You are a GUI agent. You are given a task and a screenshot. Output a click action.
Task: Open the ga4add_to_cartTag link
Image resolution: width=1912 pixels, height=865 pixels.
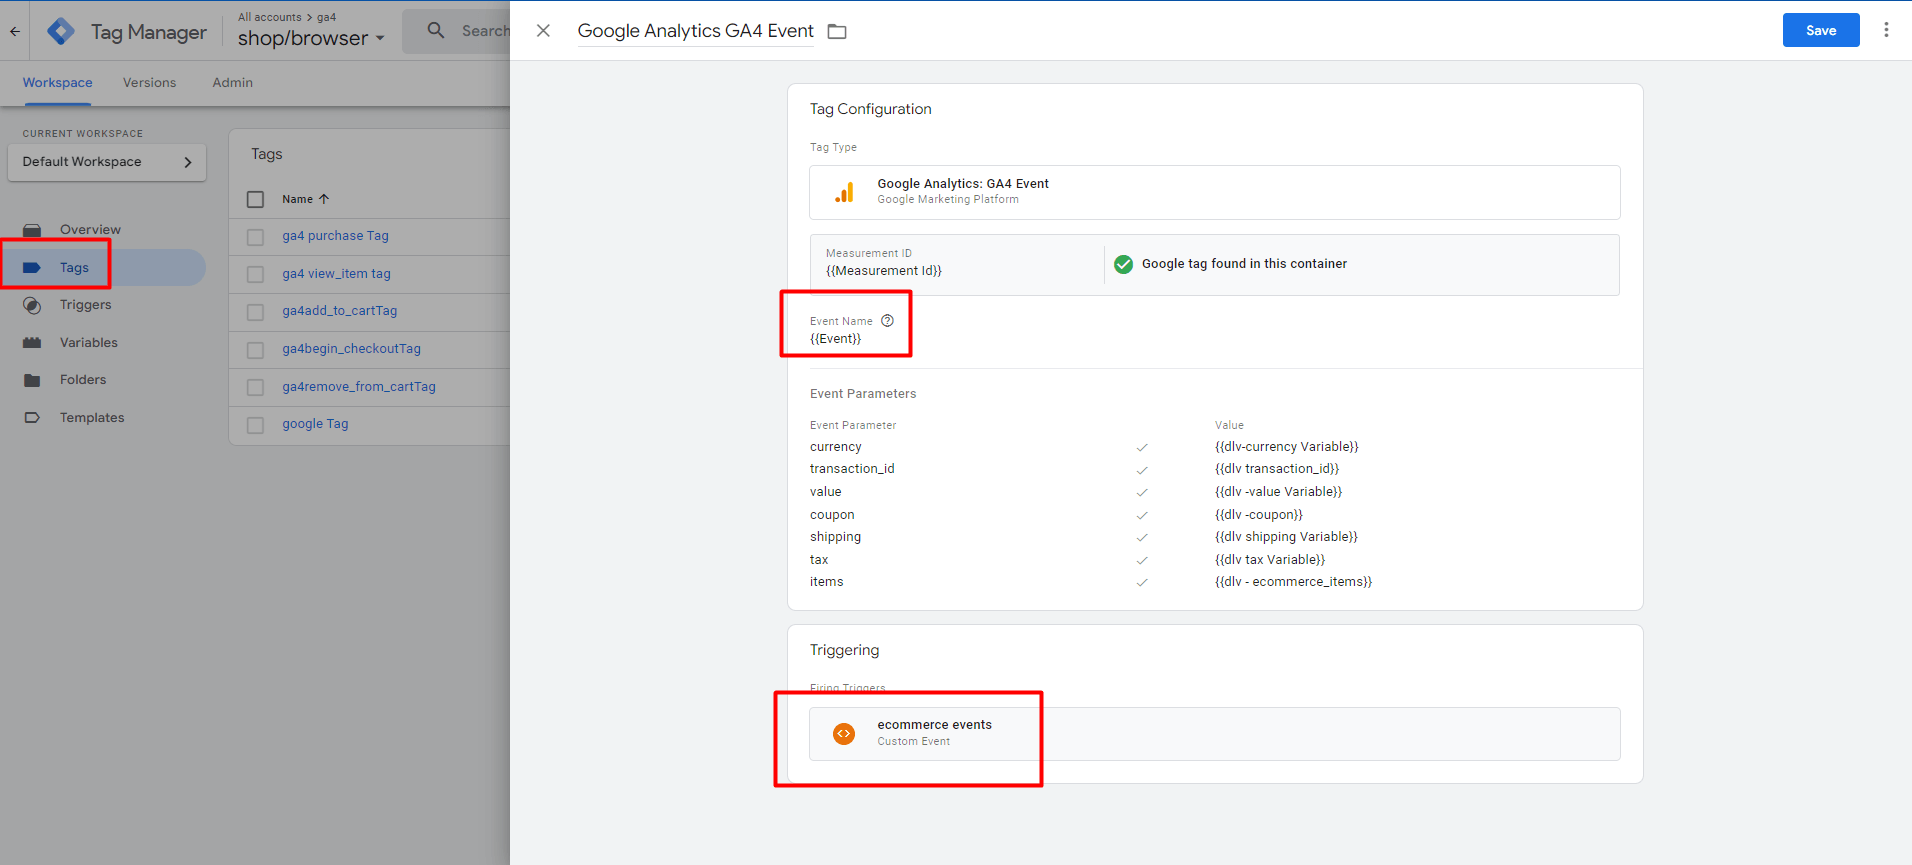(x=339, y=311)
